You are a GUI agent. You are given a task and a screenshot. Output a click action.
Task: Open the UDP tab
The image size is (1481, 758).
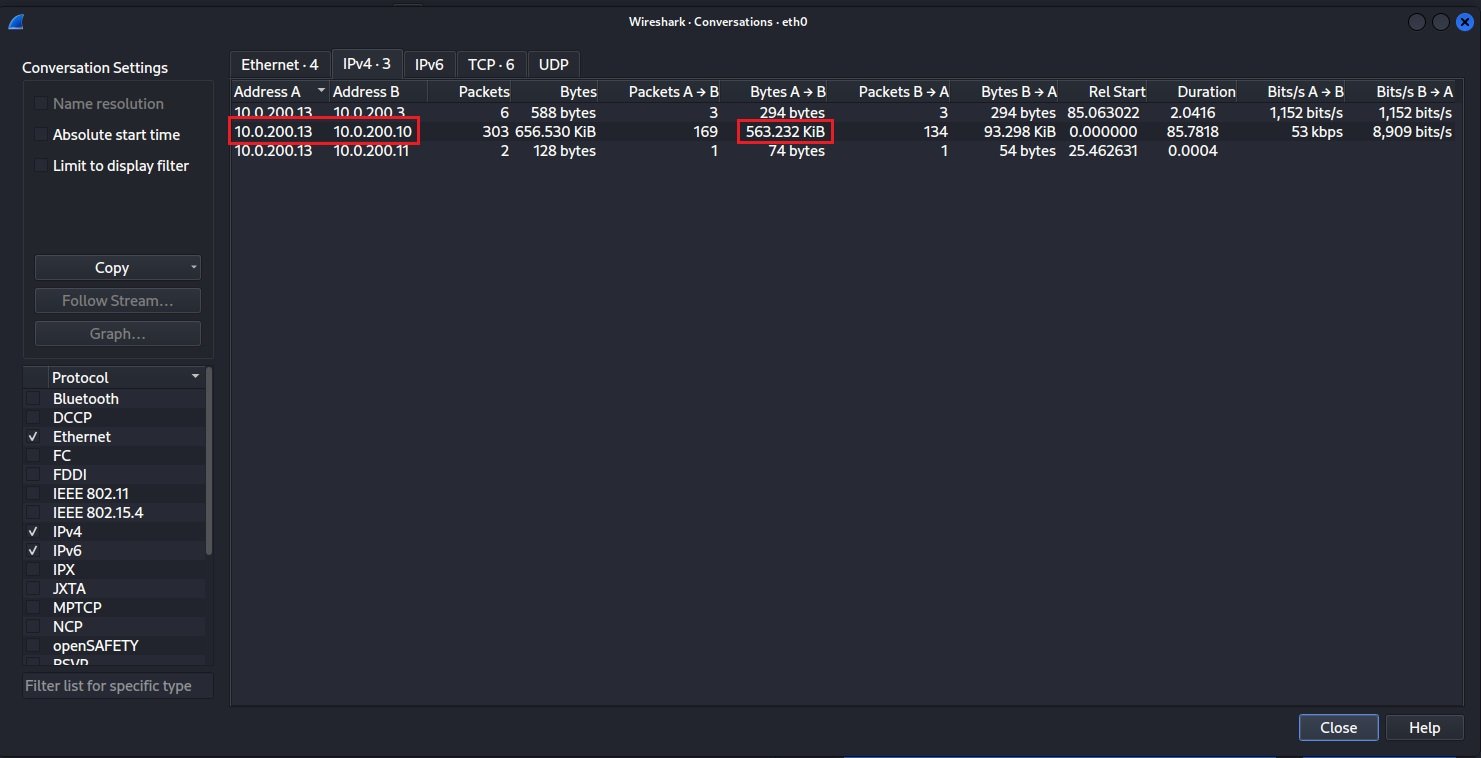[x=553, y=65]
